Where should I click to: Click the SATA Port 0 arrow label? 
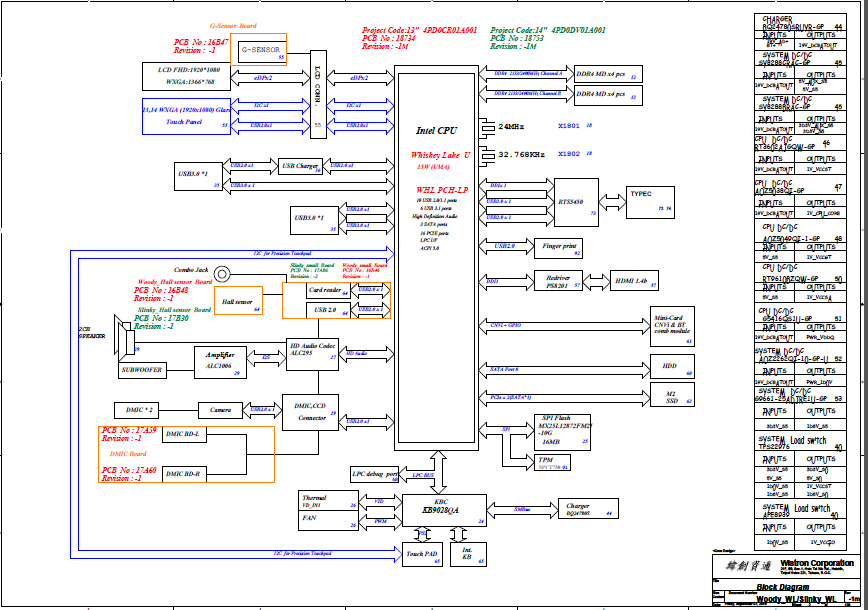[504, 369]
